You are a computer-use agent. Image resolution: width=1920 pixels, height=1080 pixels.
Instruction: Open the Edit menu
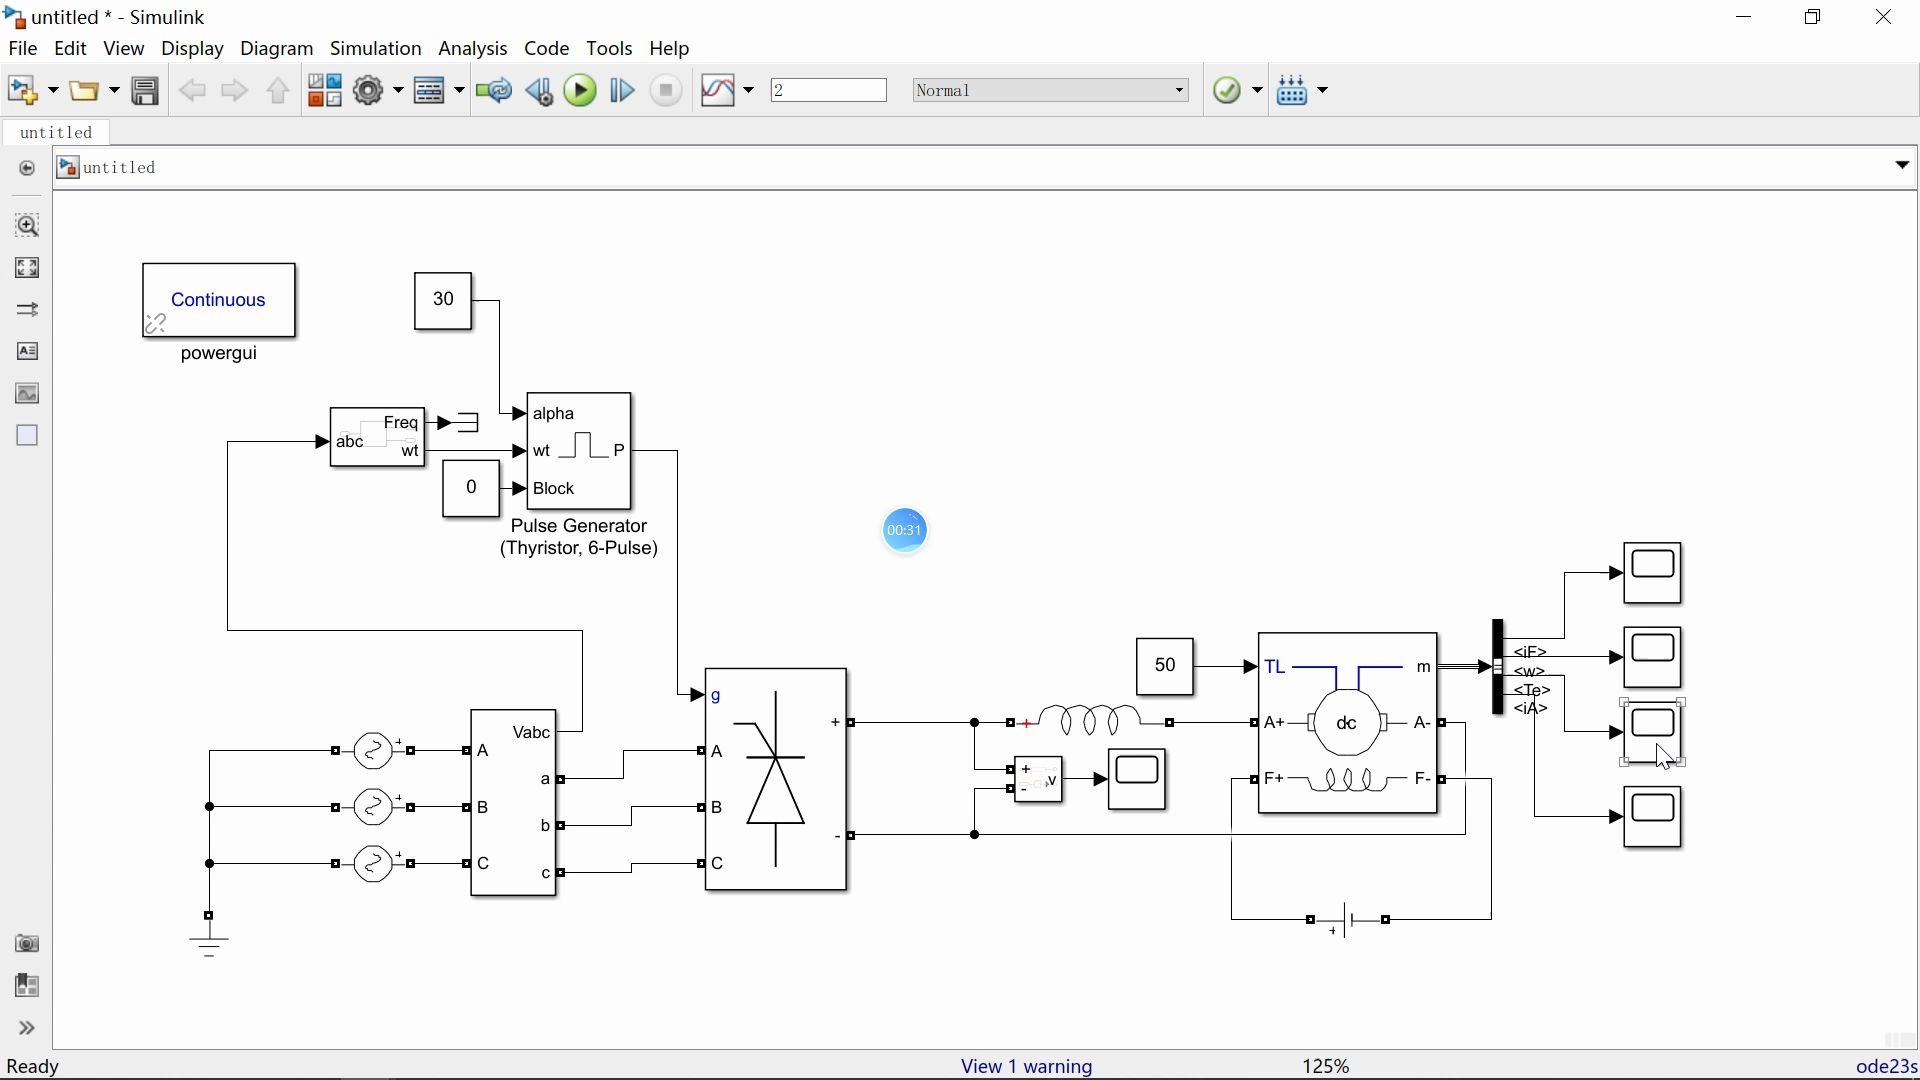tap(70, 48)
